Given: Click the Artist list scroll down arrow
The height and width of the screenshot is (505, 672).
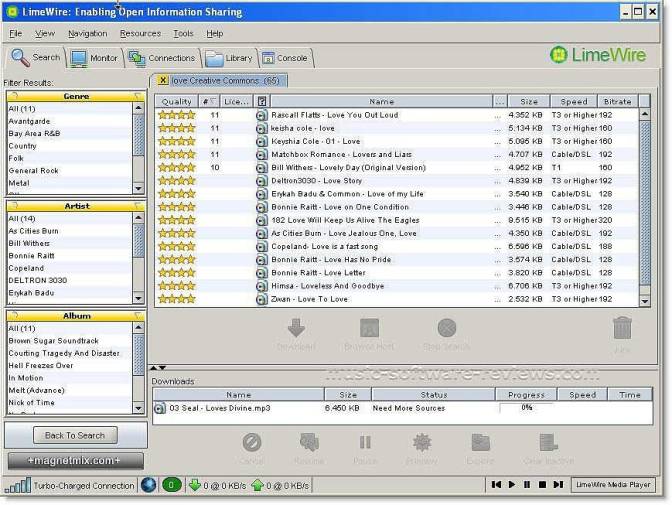Looking at the screenshot, I should point(138,298).
